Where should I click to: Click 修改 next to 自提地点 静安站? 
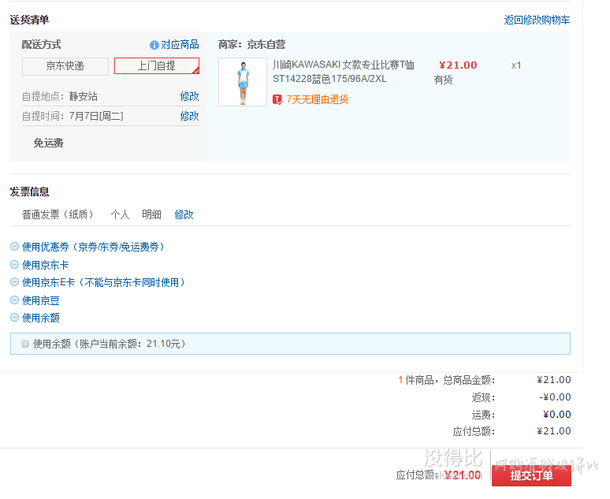[x=189, y=96]
